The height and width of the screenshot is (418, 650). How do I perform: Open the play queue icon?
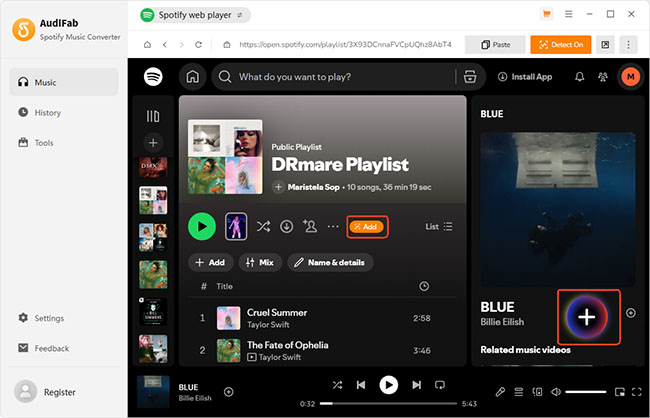pos(519,392)
